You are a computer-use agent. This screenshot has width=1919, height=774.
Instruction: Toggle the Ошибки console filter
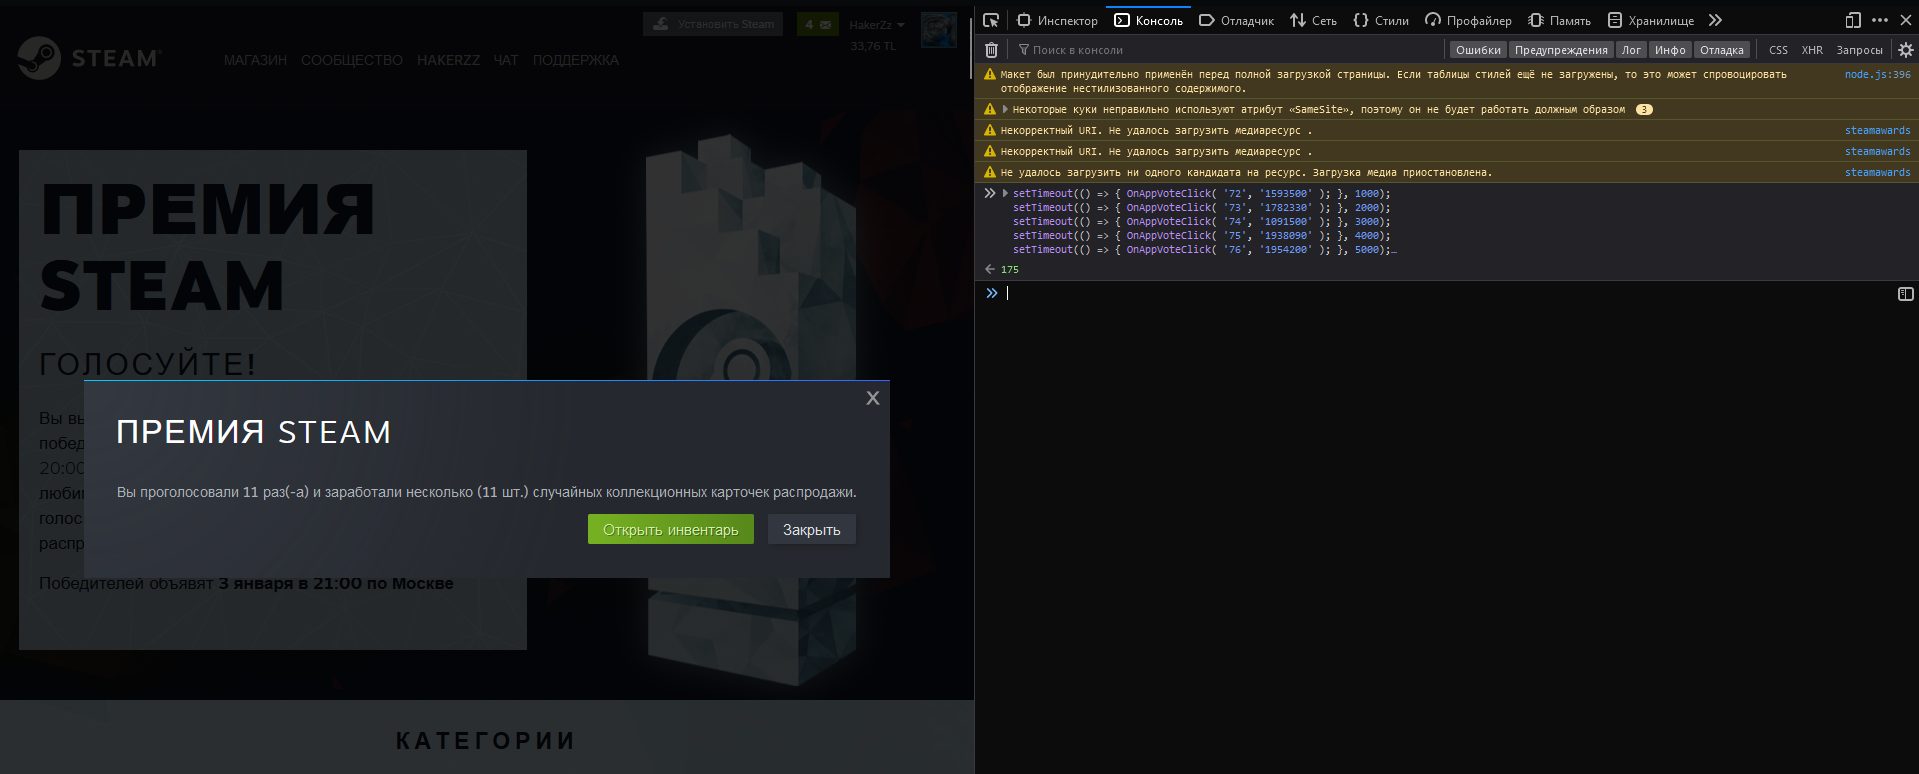click(x=1478, y=50)
